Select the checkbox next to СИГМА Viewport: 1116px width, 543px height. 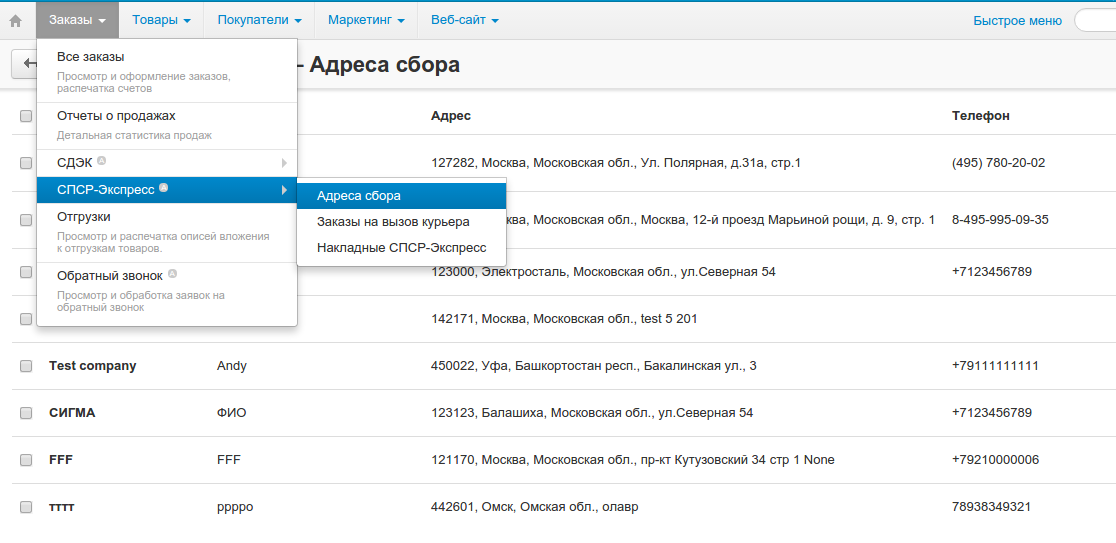pyautogui.click(x=26, y=413)
